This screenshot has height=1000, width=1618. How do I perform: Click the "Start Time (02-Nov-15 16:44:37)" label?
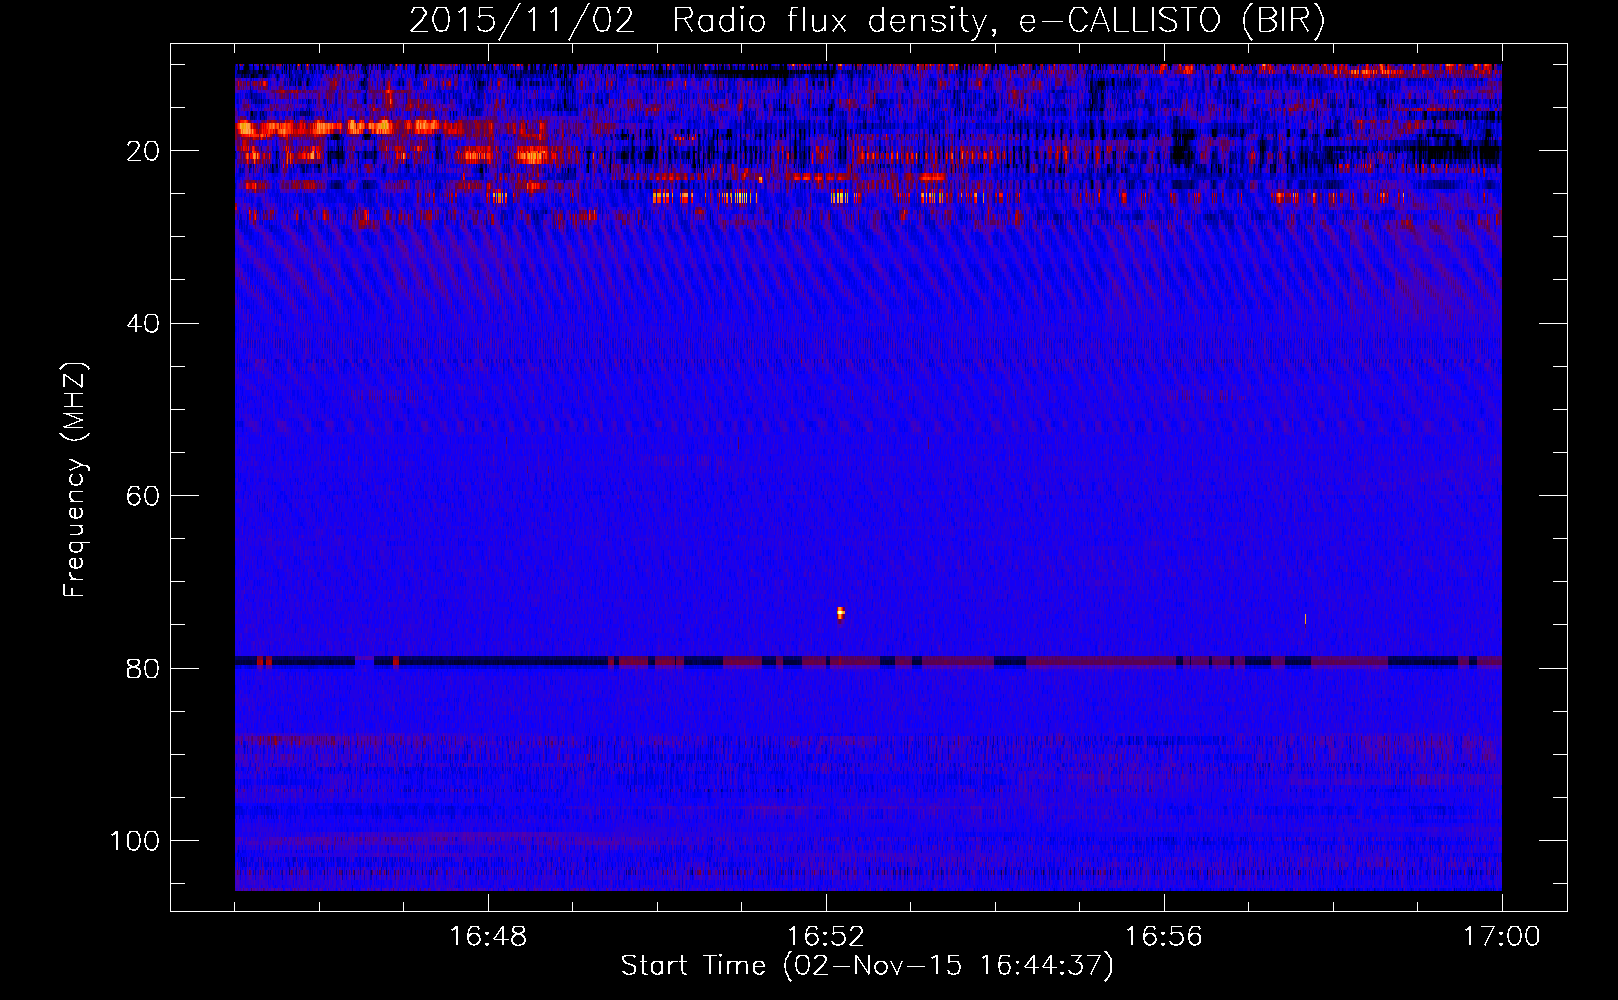pyautogui.click(x=867, y=966)
